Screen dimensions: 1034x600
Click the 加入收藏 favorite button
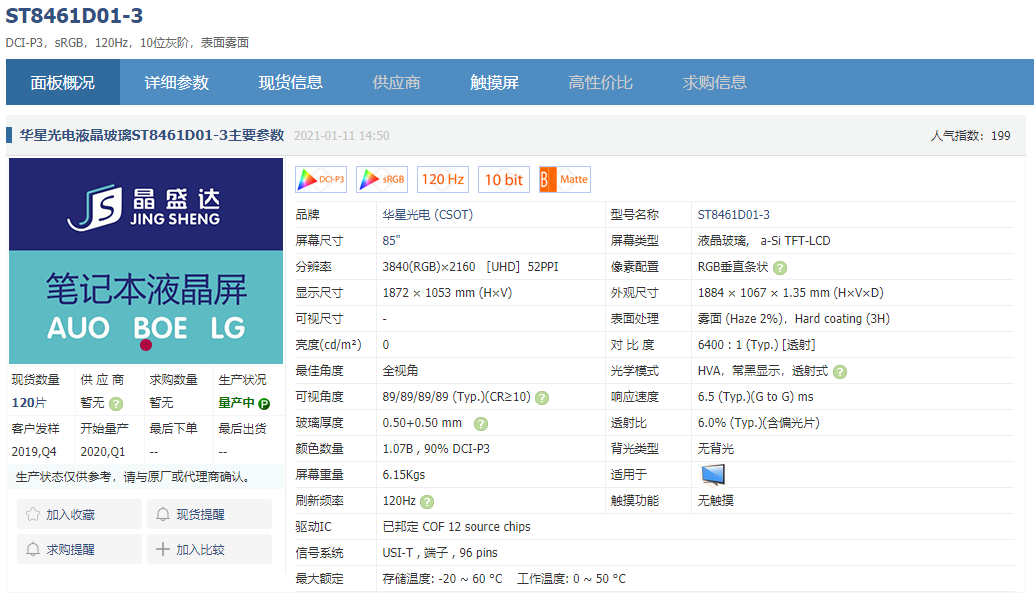pyautogui.click(x=79, y=513)
